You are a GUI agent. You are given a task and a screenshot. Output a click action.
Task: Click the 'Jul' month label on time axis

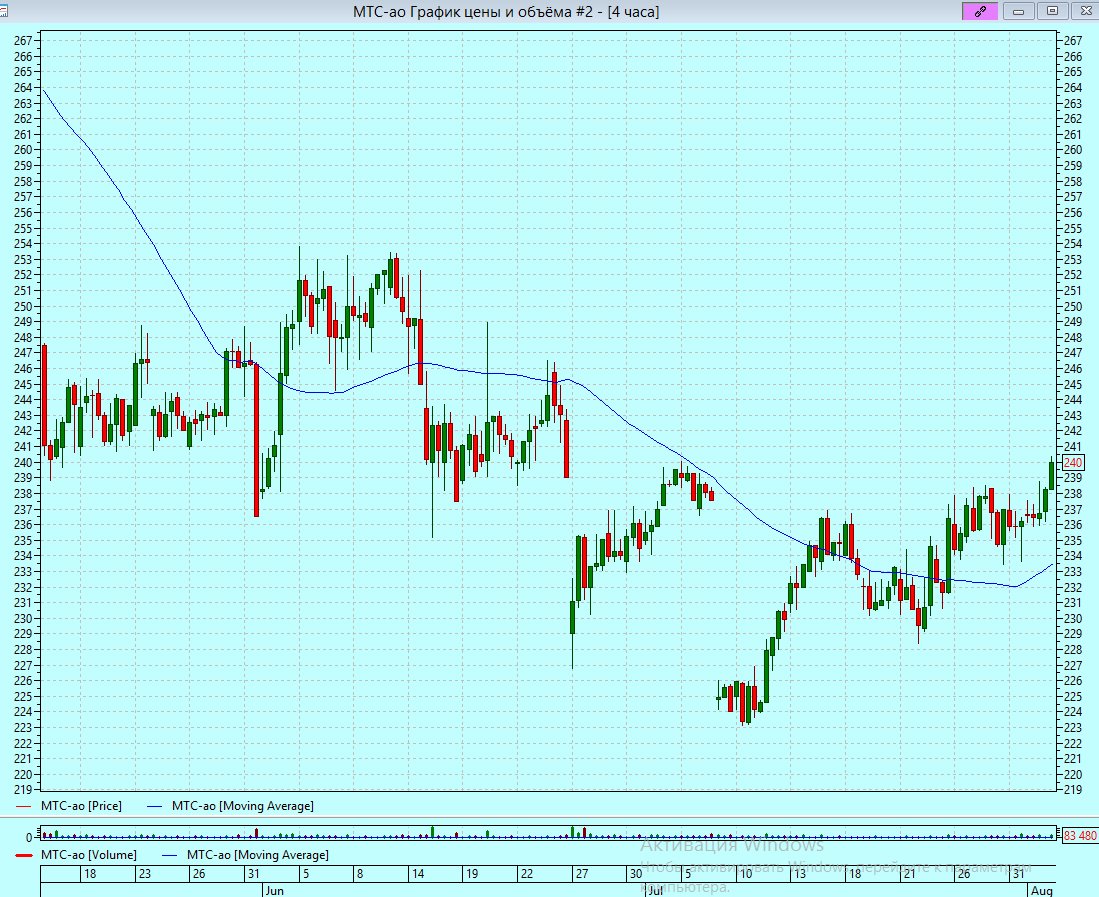[x=655, y=891]
